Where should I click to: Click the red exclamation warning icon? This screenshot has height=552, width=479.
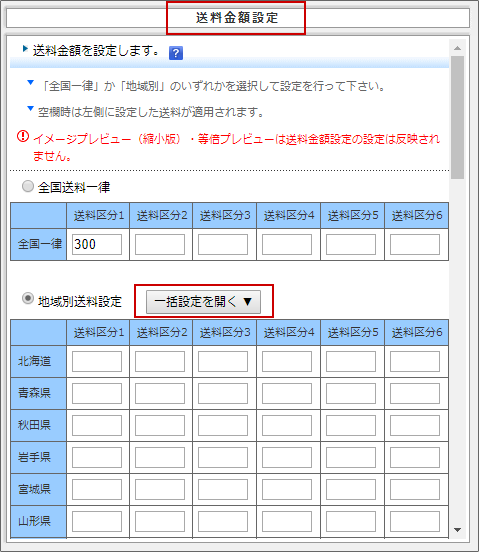pyautogui.click(x=23, y=136)
